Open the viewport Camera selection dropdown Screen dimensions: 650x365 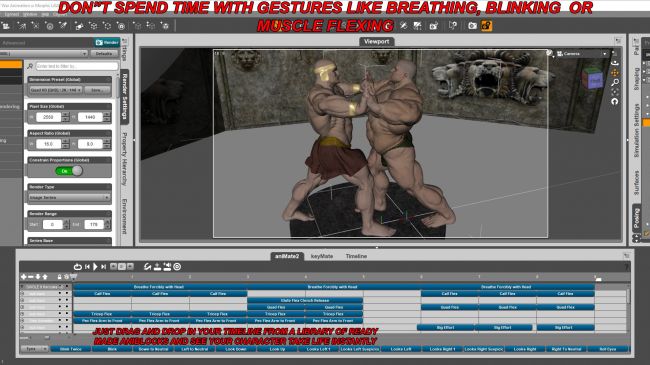(582, 54)
